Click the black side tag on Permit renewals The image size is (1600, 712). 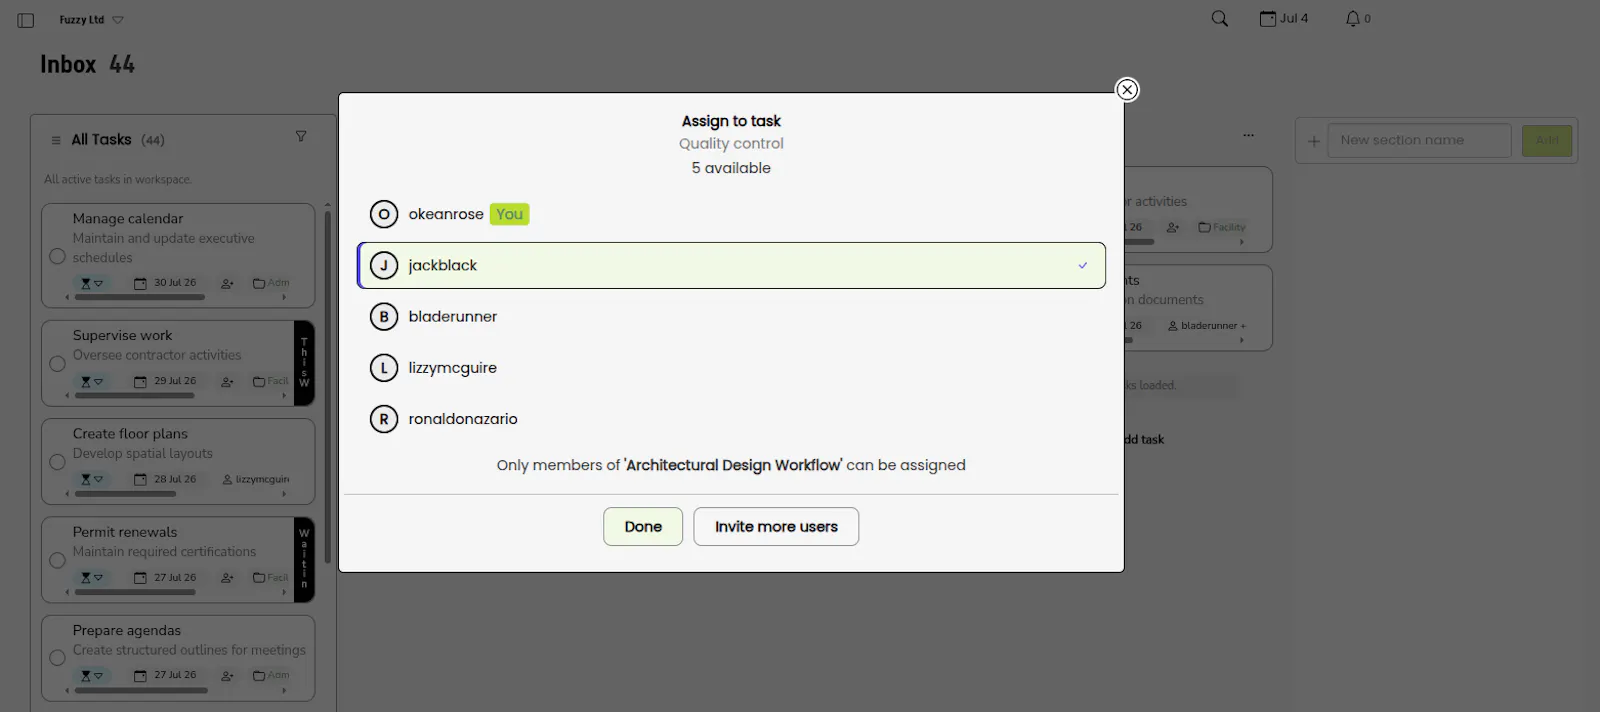tap(304, 560)
